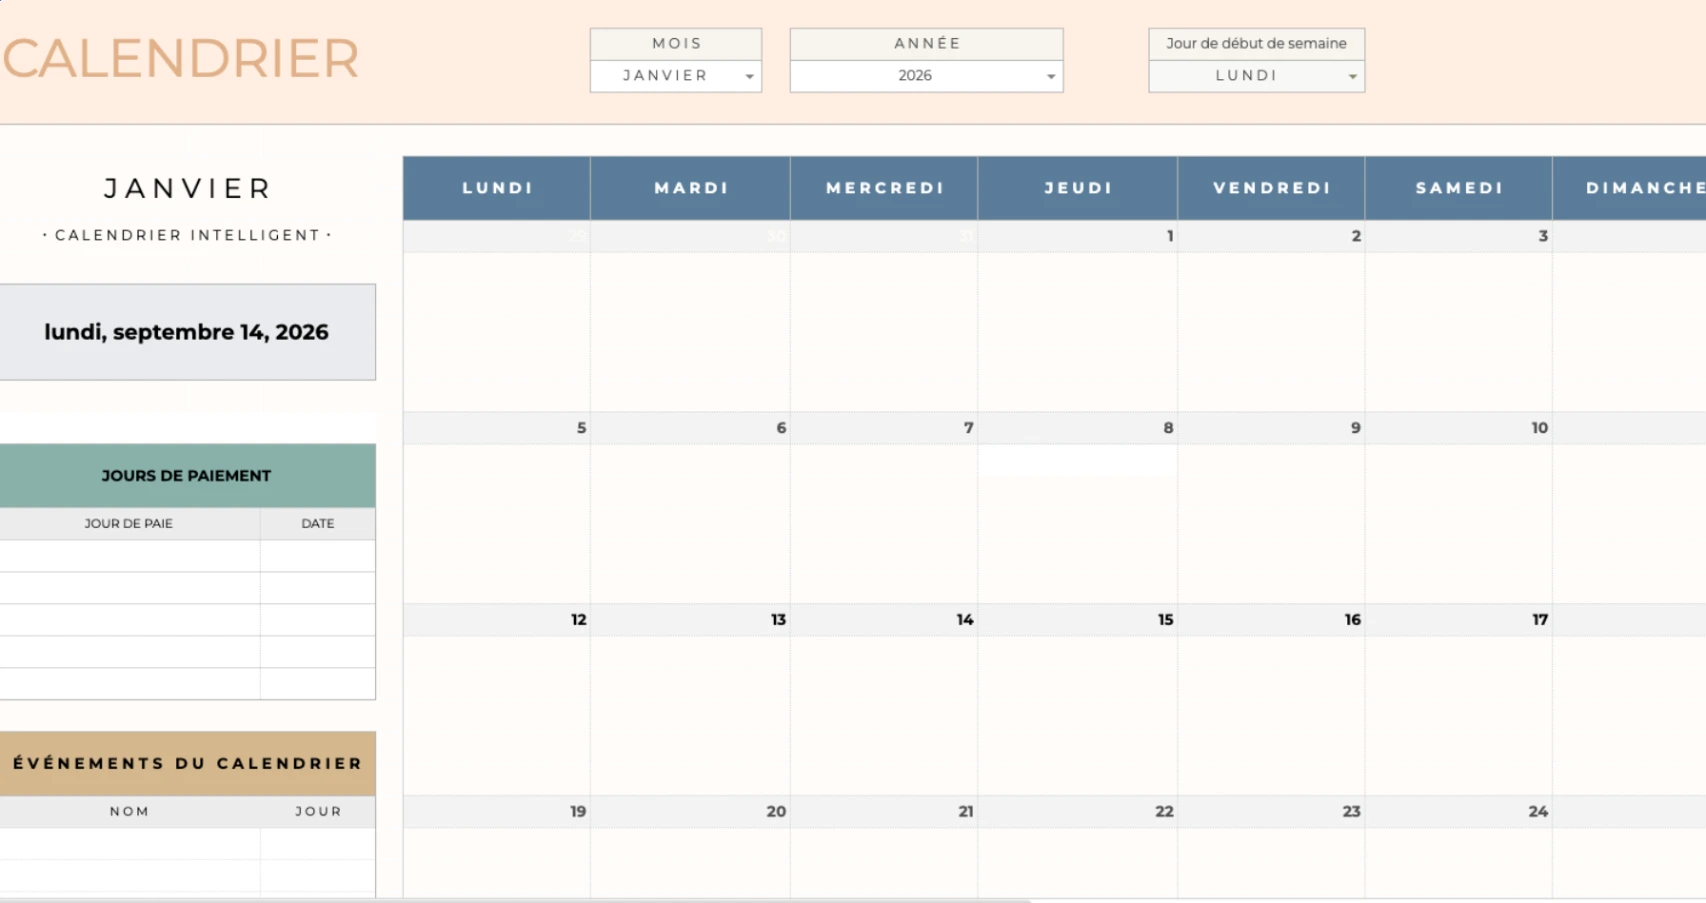Select day number 8 under JEUDI

point(1078,428)
